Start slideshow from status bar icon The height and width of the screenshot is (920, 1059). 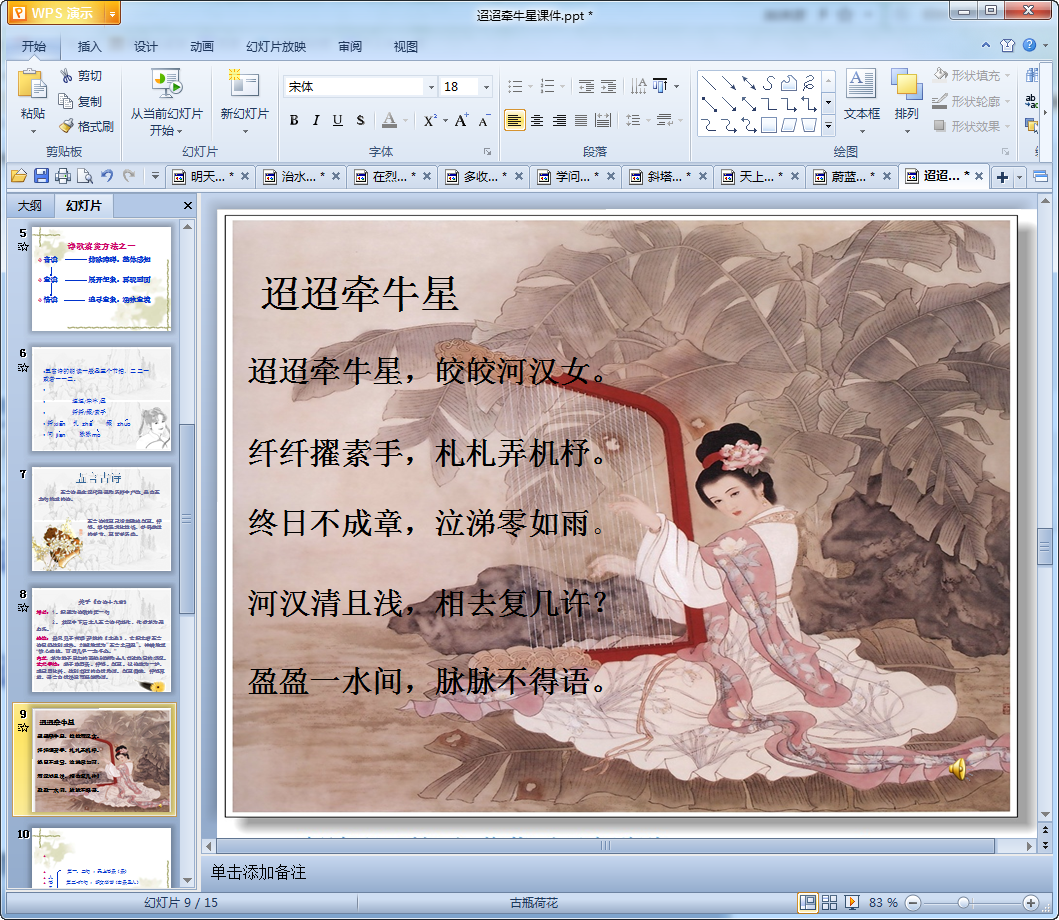click(852, 902)
